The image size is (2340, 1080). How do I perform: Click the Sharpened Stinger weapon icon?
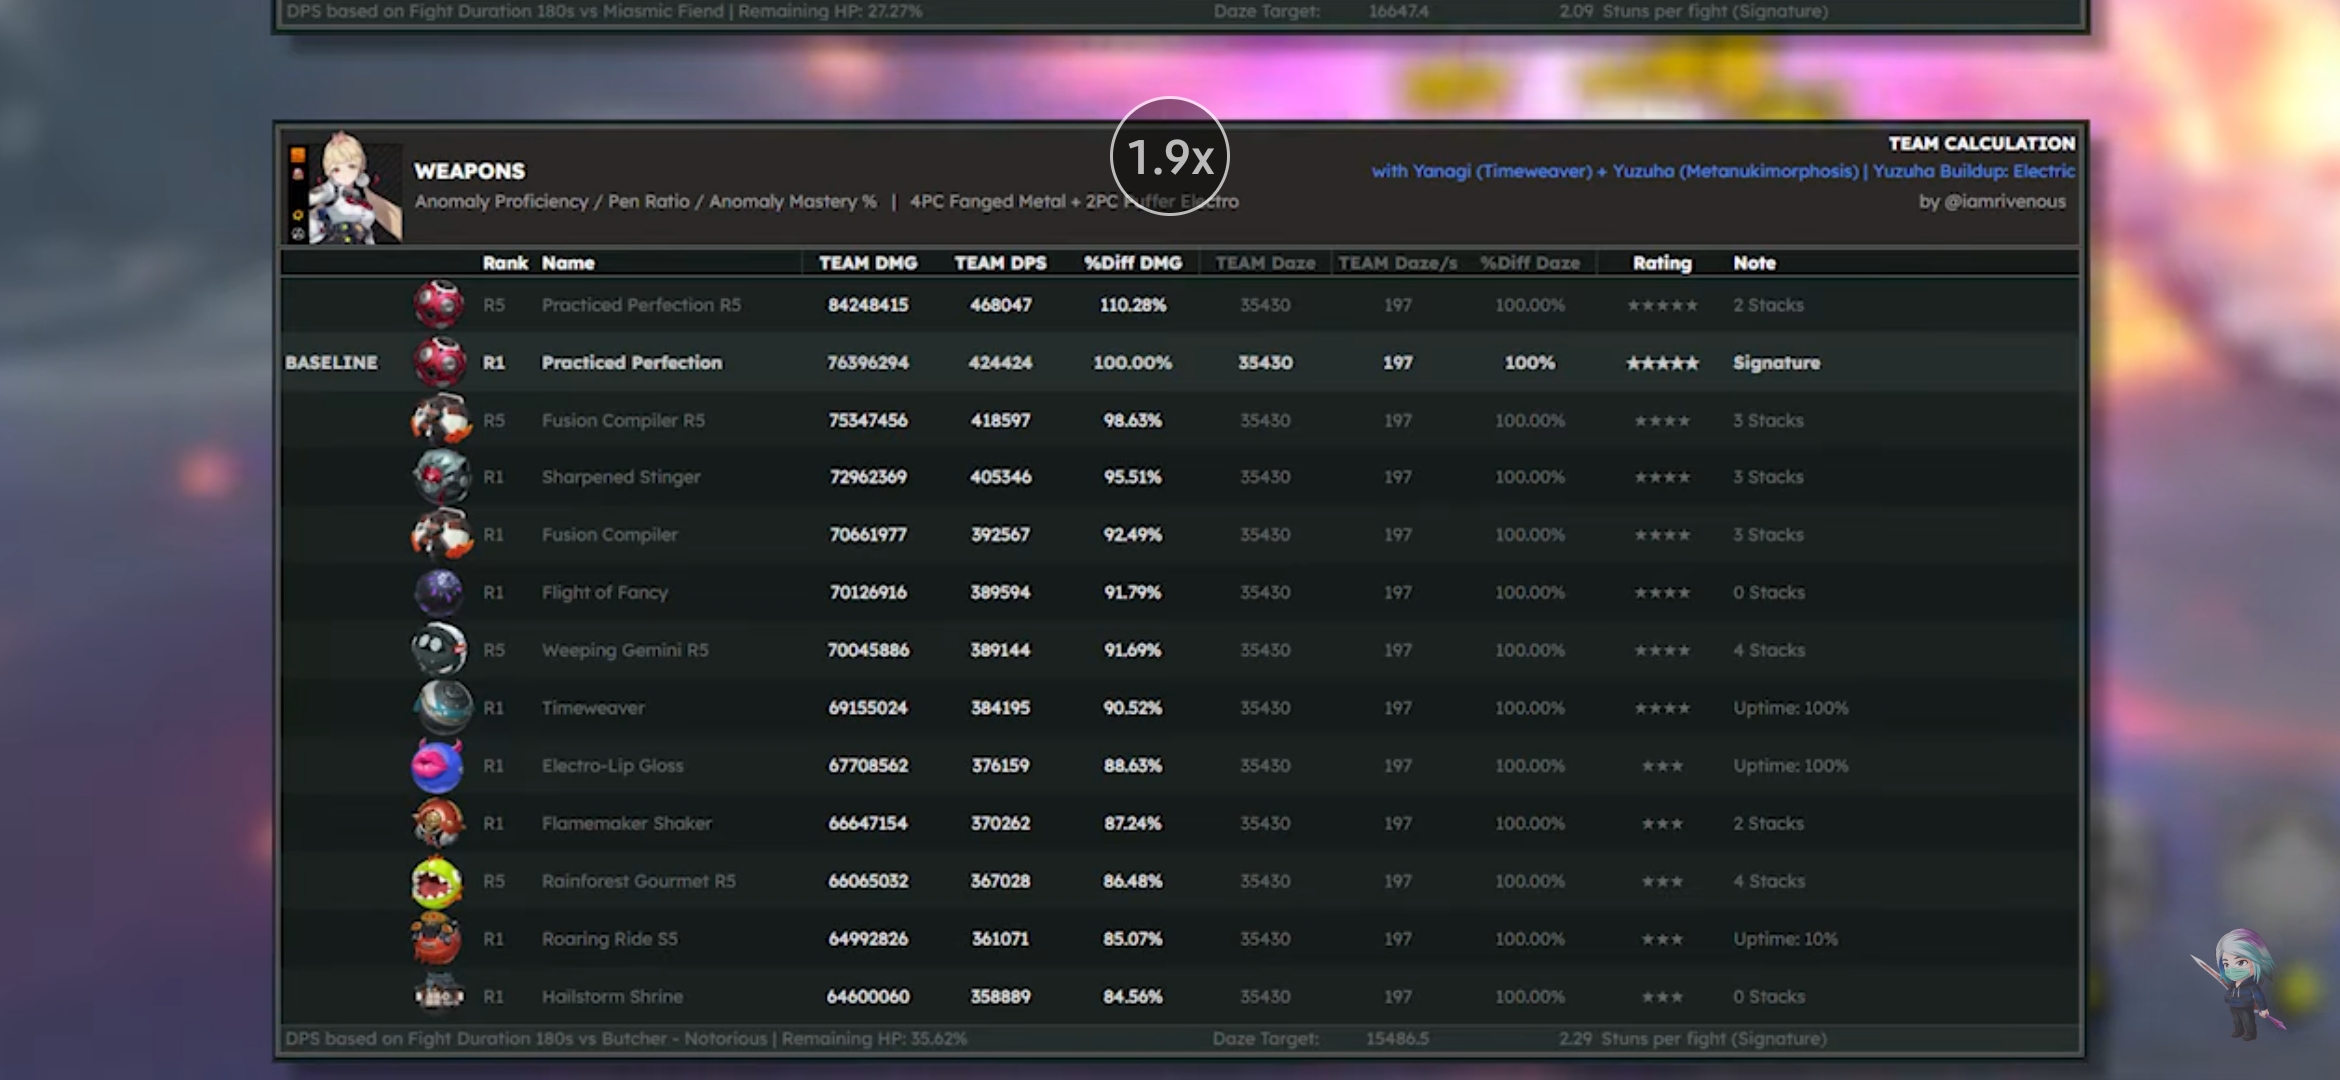pyautogui.click(x=440, y=477)
